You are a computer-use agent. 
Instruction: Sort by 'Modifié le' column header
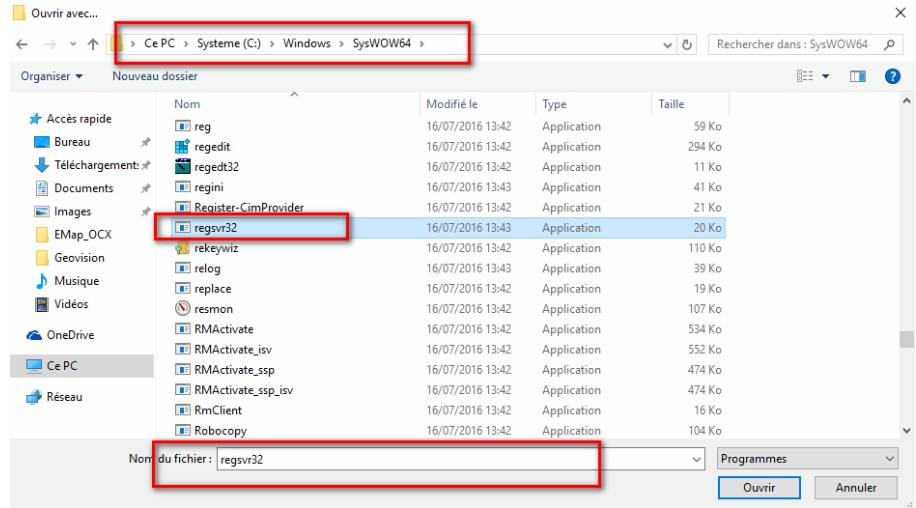452,104
